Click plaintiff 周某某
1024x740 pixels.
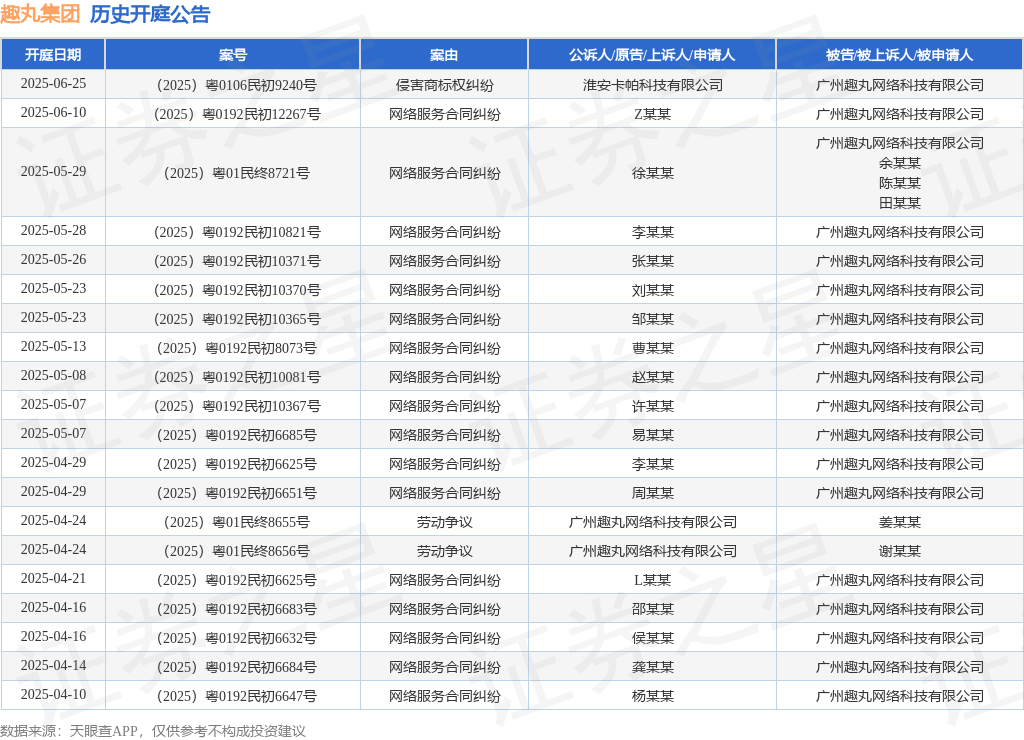[652, 493]
